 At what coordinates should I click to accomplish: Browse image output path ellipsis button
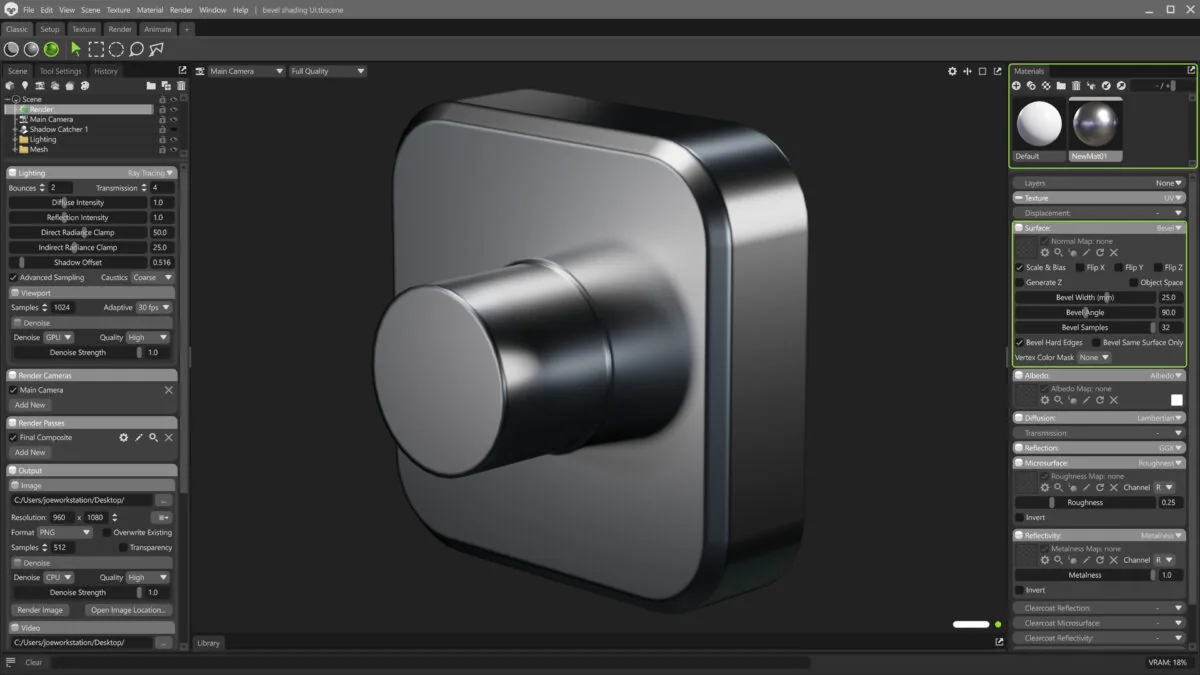point(164,499)
